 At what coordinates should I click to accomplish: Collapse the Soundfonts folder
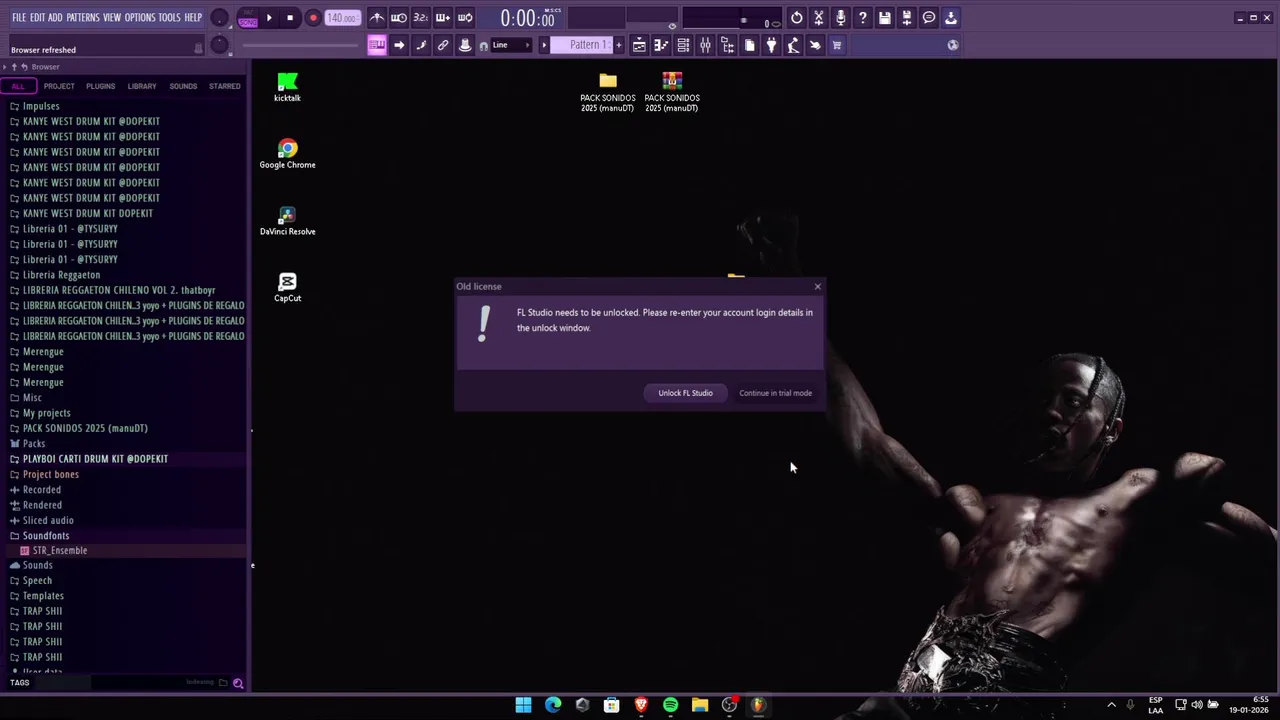pos(46,536)
